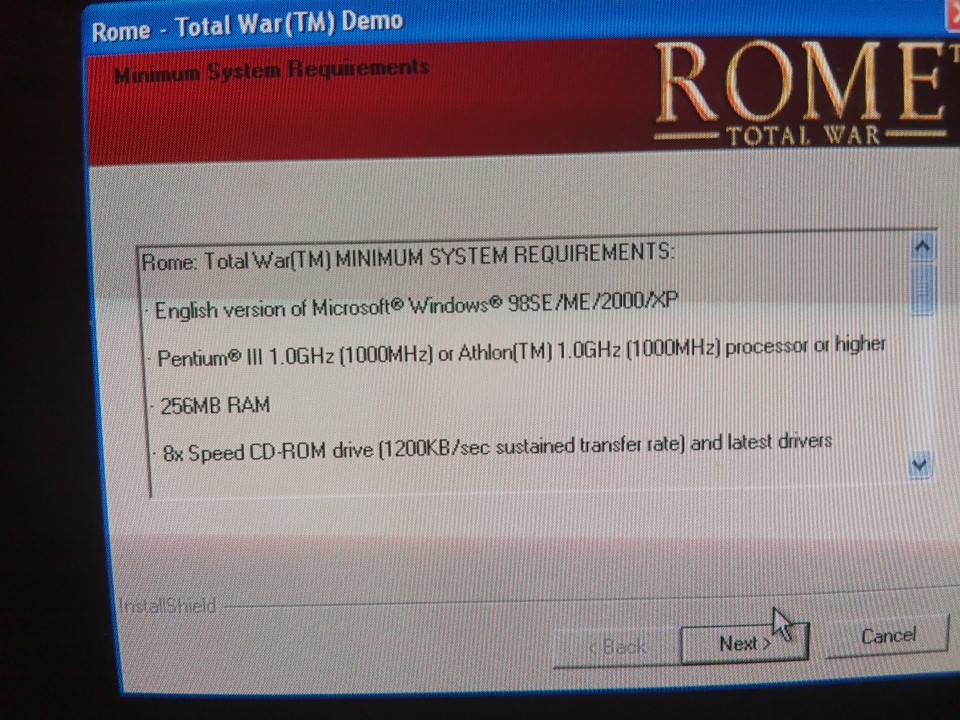Click the '256MB RAM' line

(x=214, y=405)
